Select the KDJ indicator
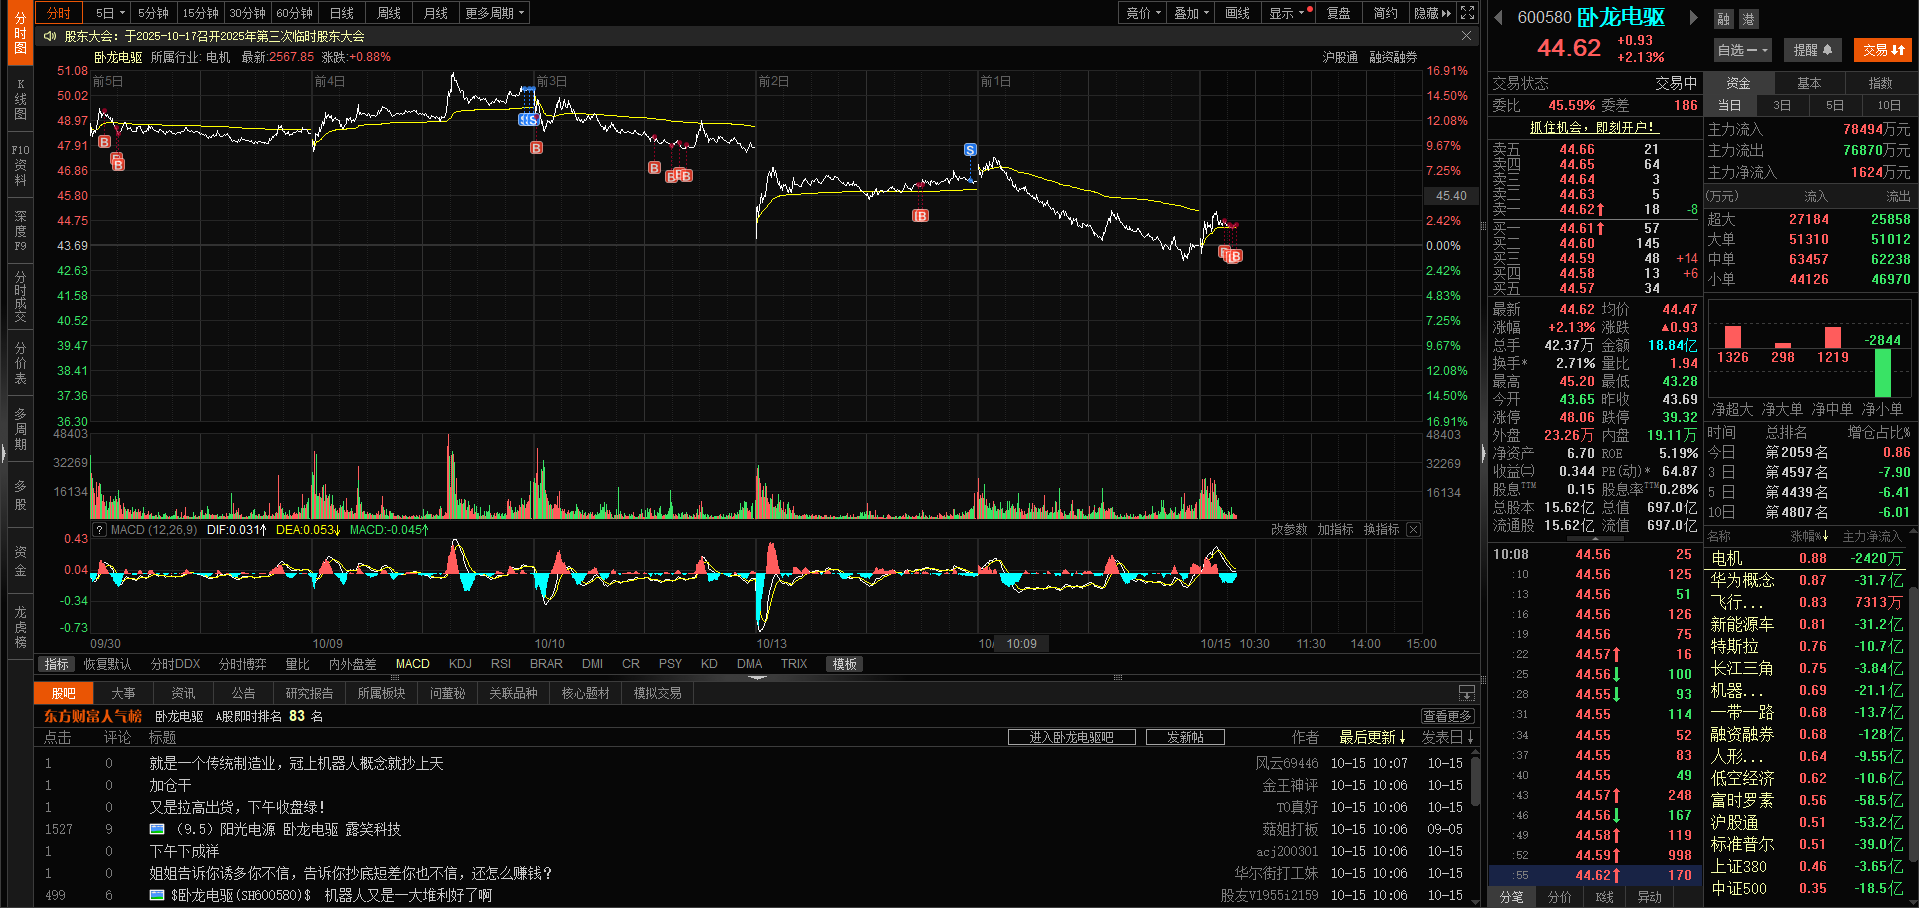The width and height of the screenshot is (1919, 908). 460,664
